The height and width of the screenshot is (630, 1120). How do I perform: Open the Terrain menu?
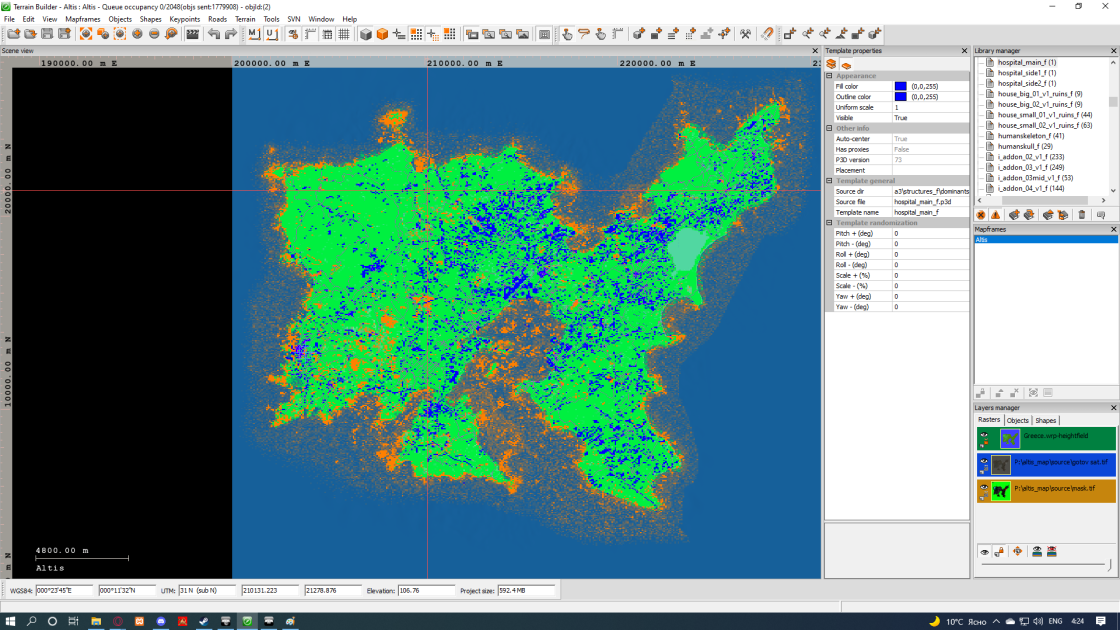[x=245, y=19]
